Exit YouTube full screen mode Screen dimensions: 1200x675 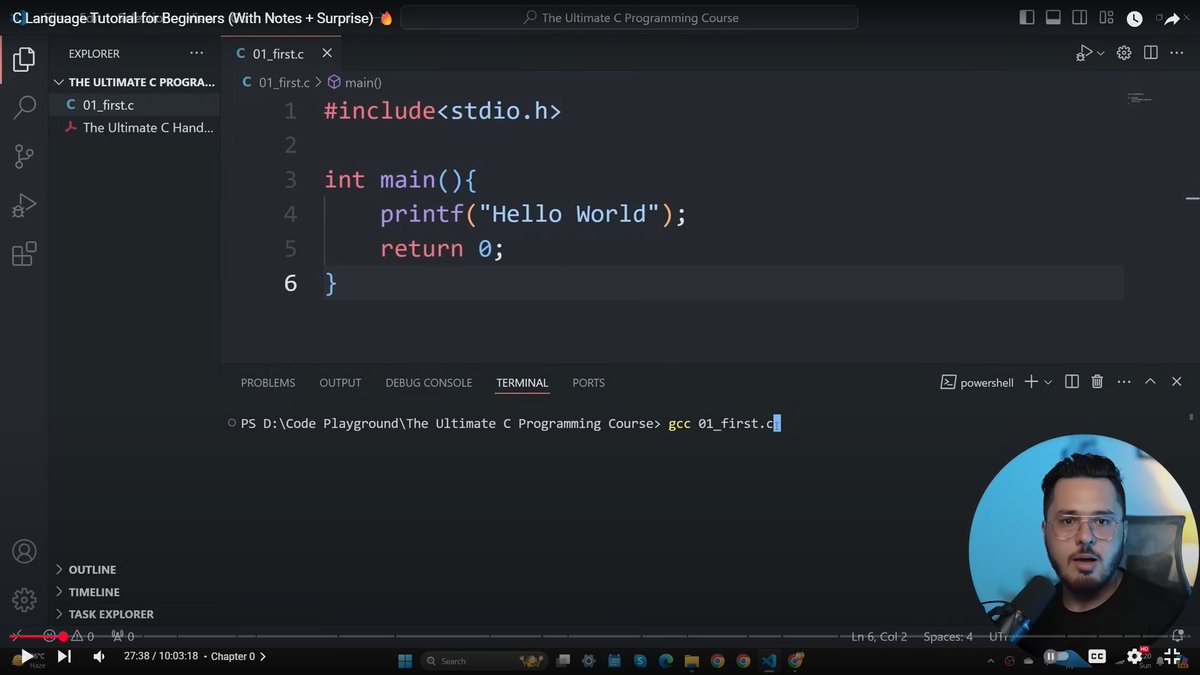pyautogui.click(x=1173, y=656)
